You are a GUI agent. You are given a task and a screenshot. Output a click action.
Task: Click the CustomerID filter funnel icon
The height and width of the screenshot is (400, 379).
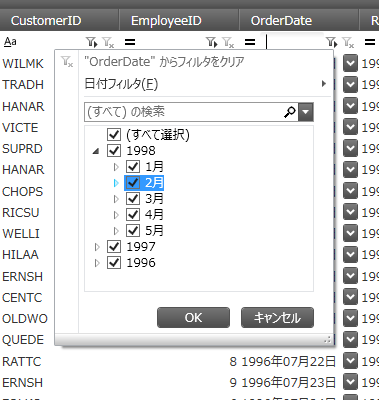click(91, 42)
